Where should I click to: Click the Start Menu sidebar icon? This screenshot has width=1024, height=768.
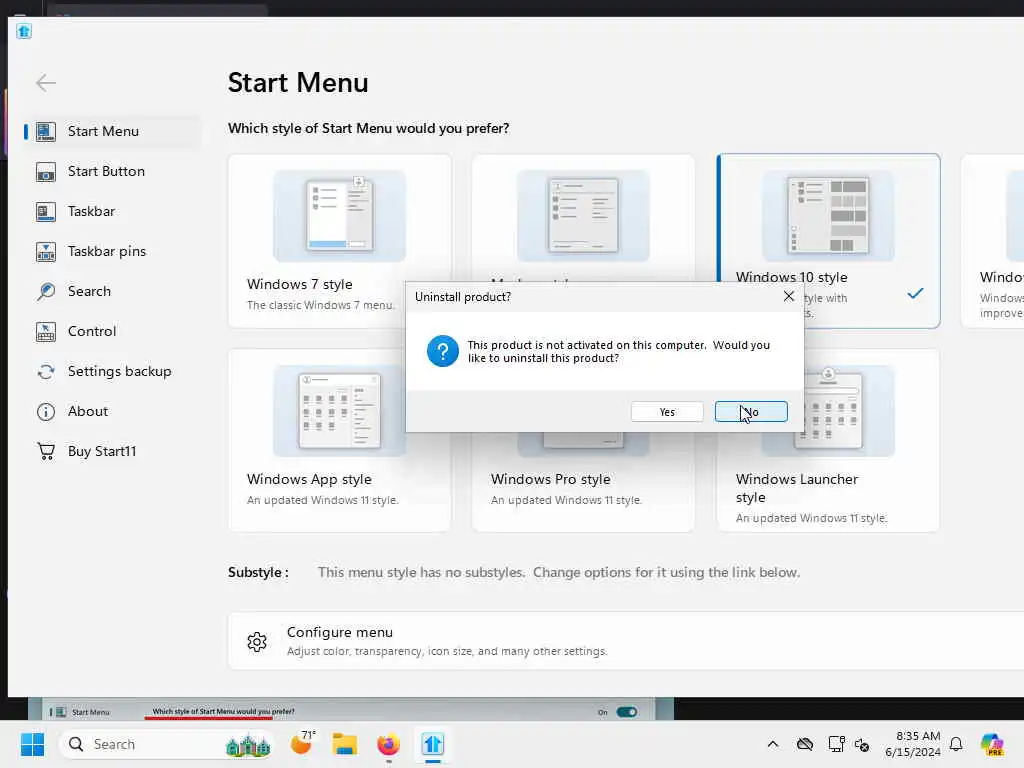coord(46,131)
